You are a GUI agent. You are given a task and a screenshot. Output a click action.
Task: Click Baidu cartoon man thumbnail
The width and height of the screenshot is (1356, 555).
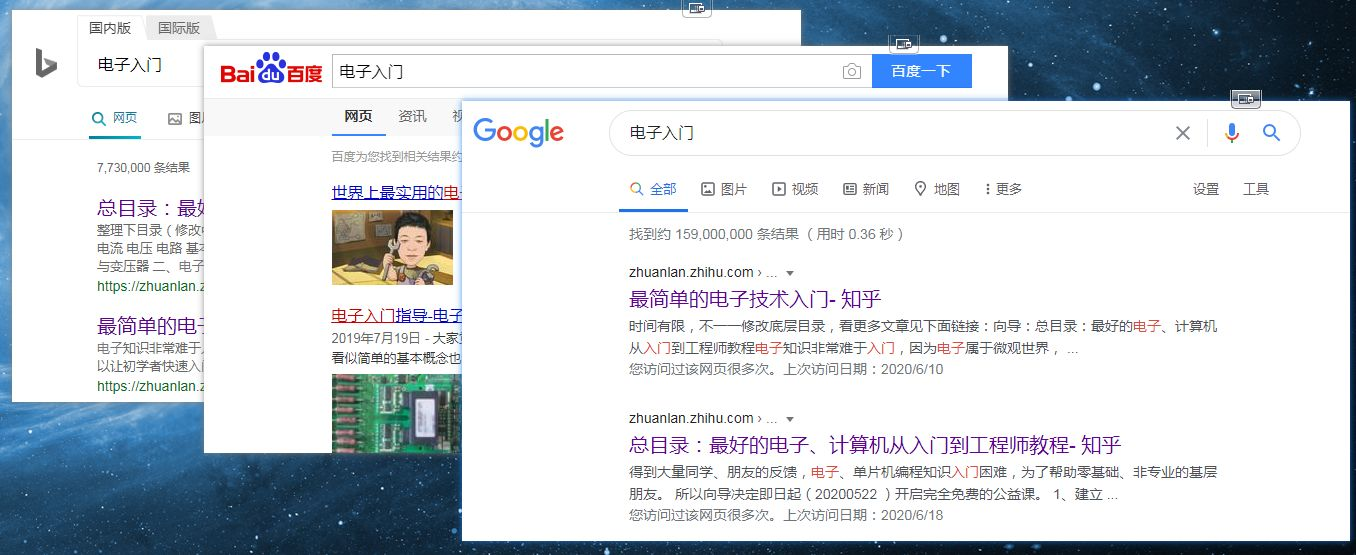[x=392, y=247]
